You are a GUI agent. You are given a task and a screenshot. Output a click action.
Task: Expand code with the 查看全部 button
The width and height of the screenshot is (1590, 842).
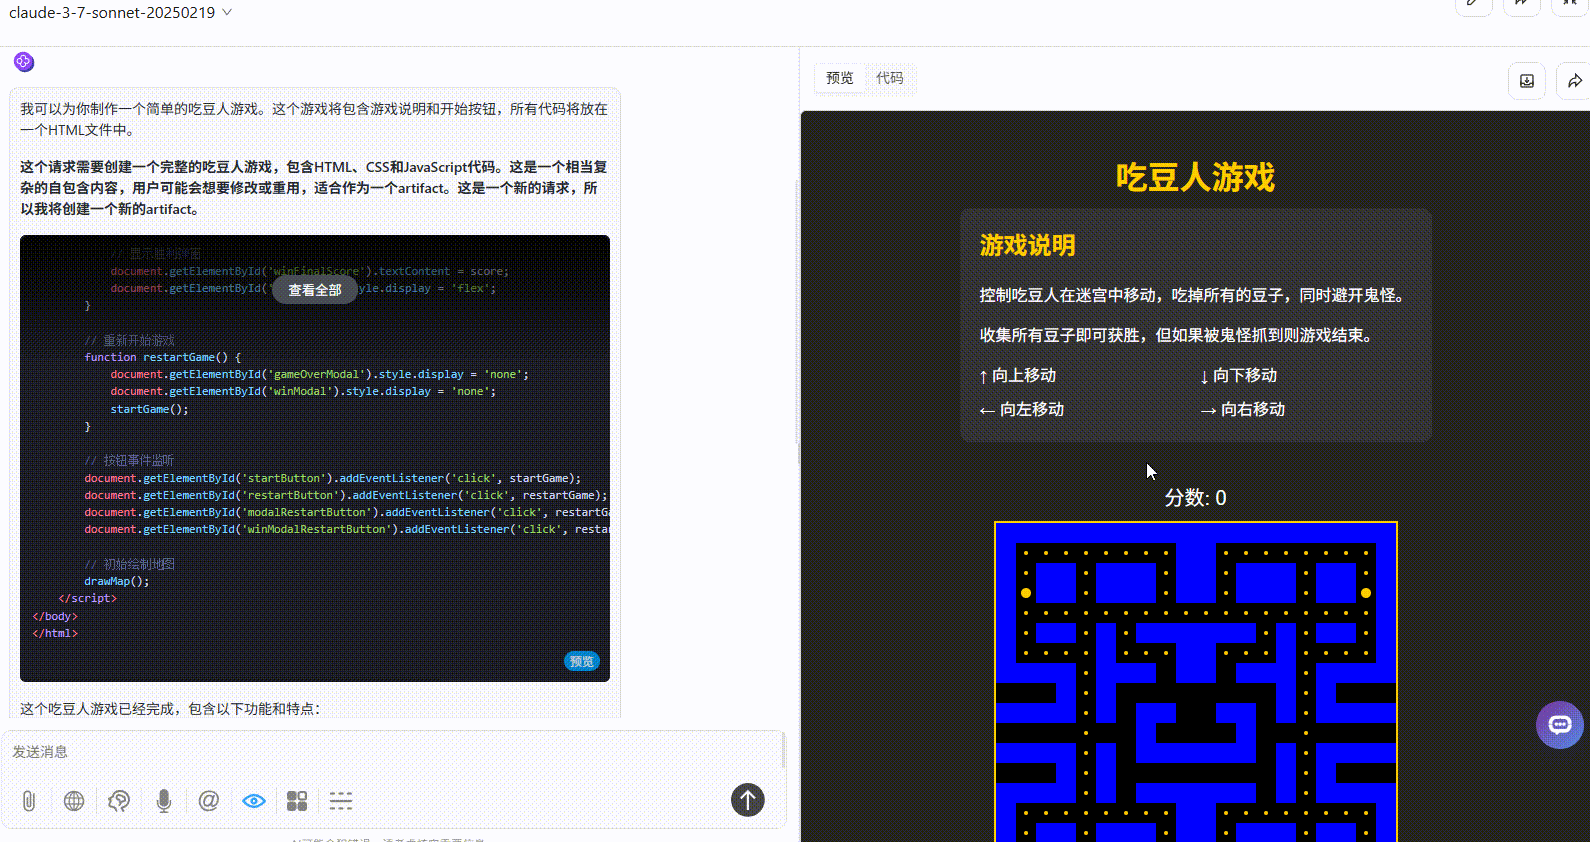(x=315, y=290)
